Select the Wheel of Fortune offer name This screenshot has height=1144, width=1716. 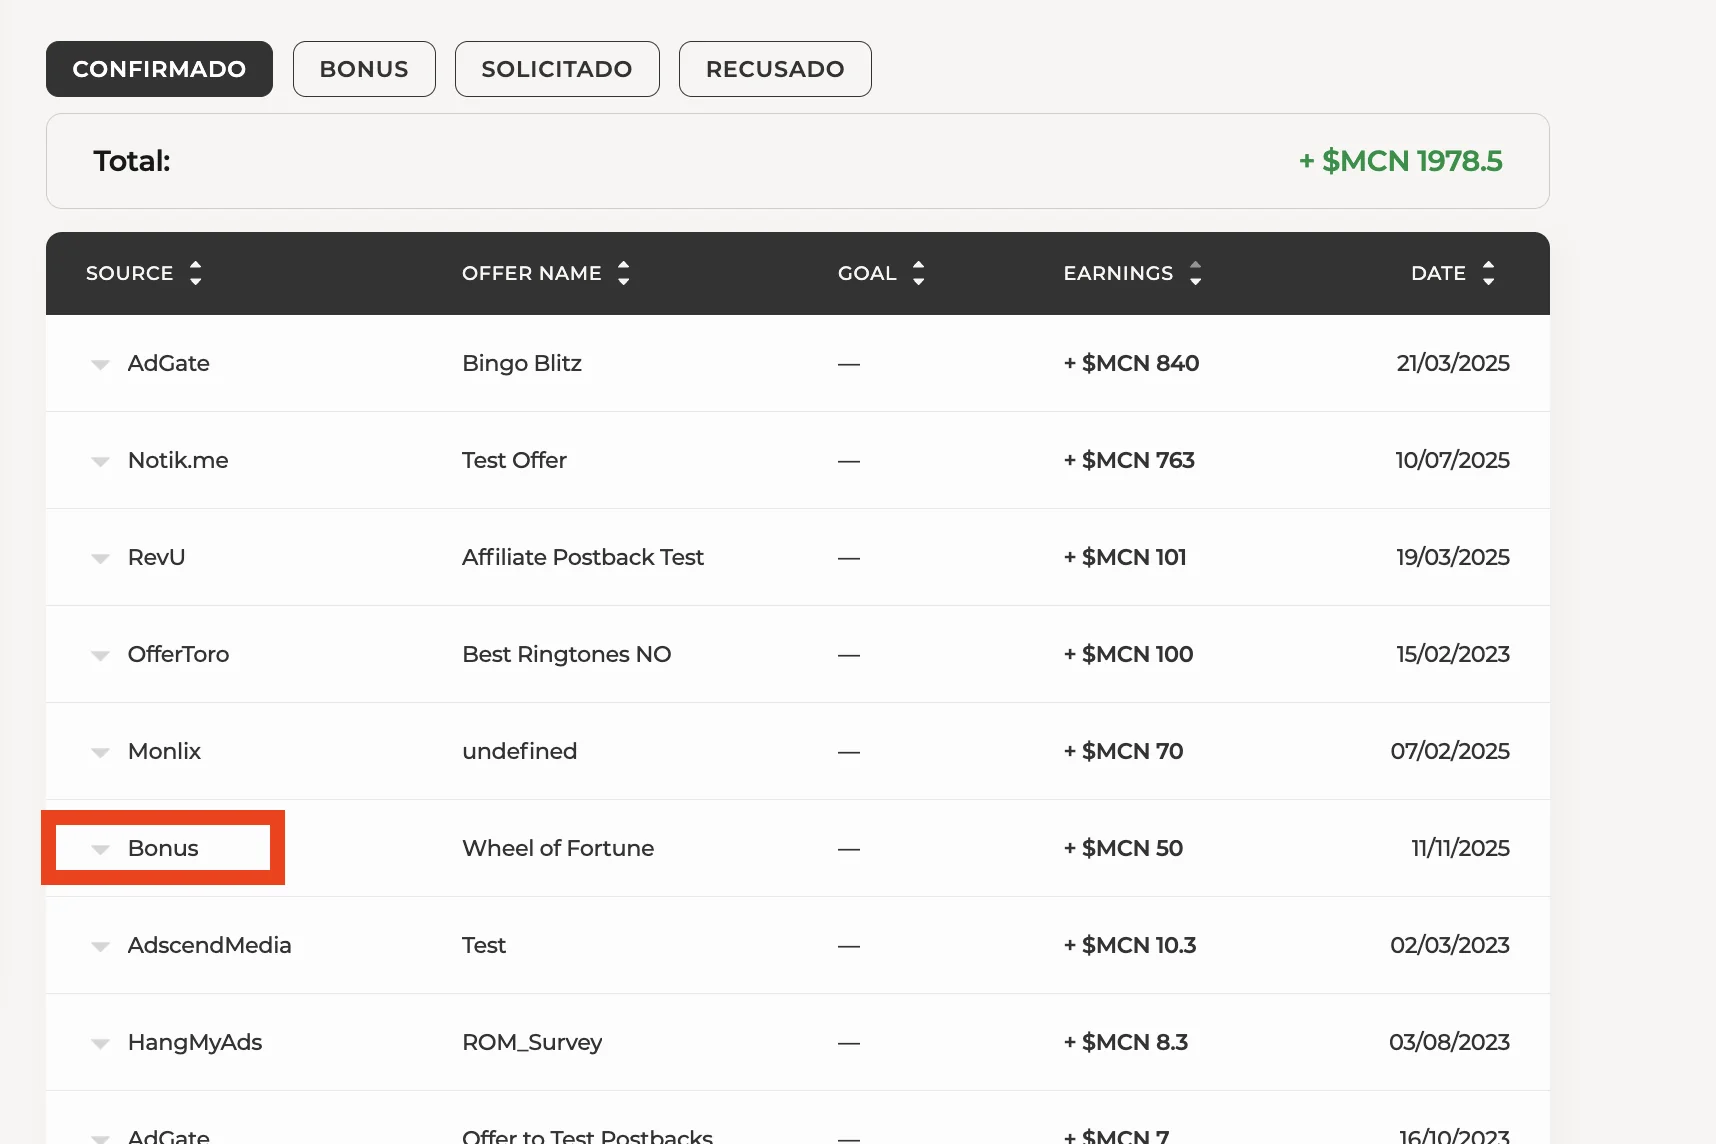pyautogui.click(x=557, y=848)
